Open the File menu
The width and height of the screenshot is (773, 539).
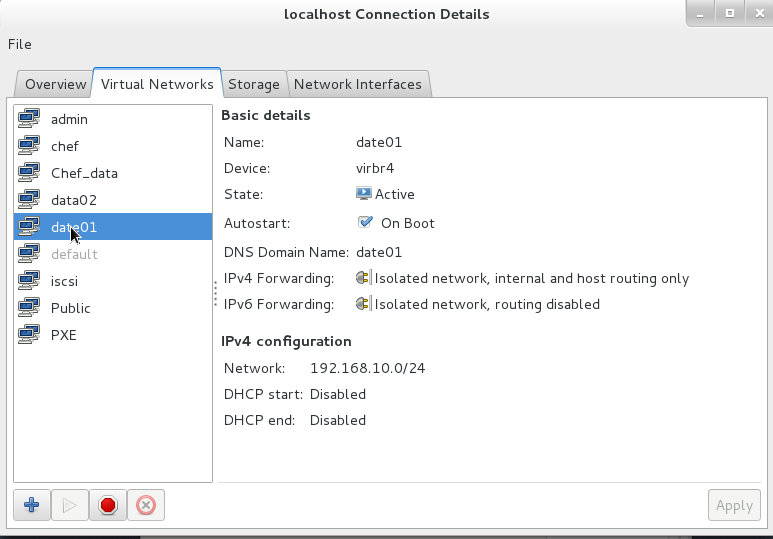[x=20, y=44]
